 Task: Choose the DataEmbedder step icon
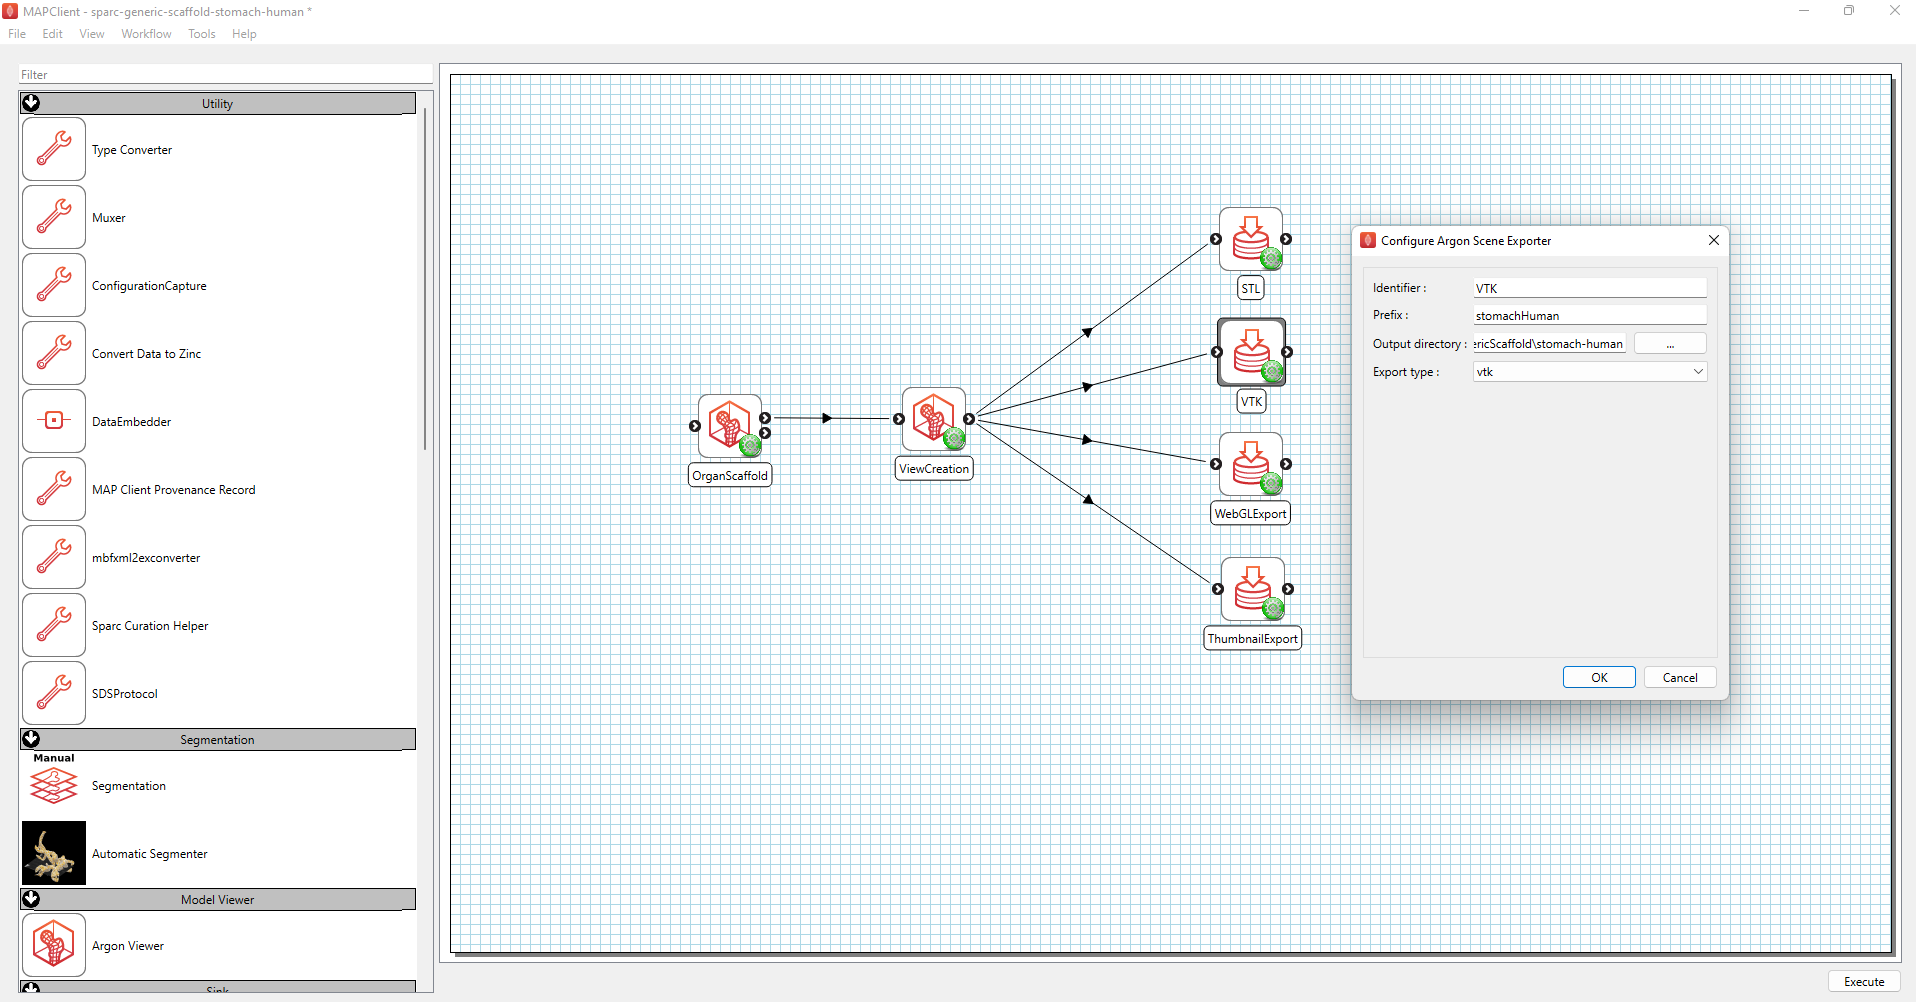(x=54, y=421)
